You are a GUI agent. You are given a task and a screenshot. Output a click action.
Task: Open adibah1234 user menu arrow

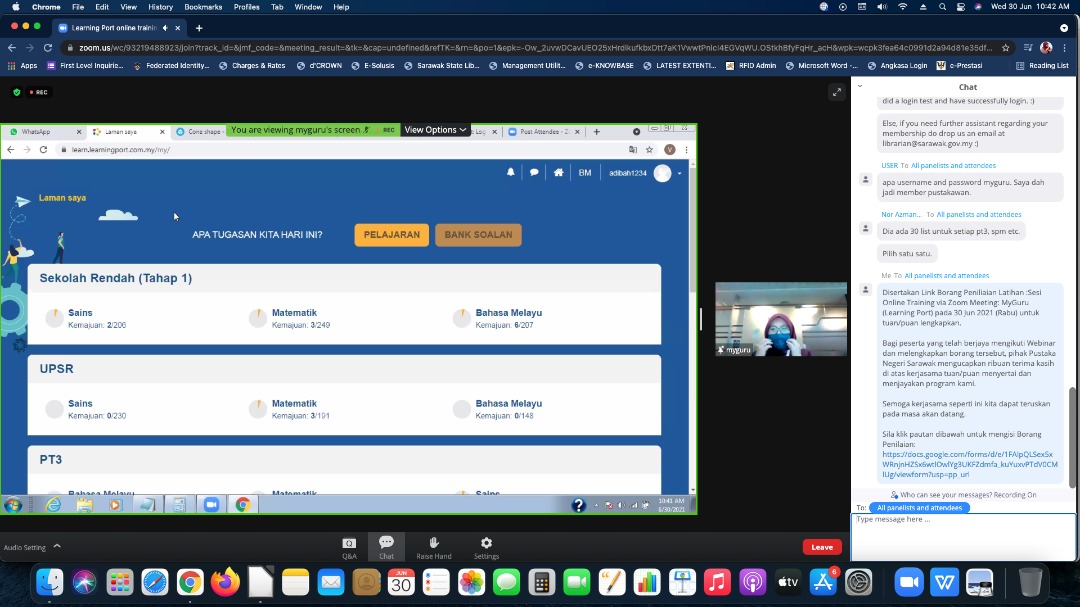point(679,174)
